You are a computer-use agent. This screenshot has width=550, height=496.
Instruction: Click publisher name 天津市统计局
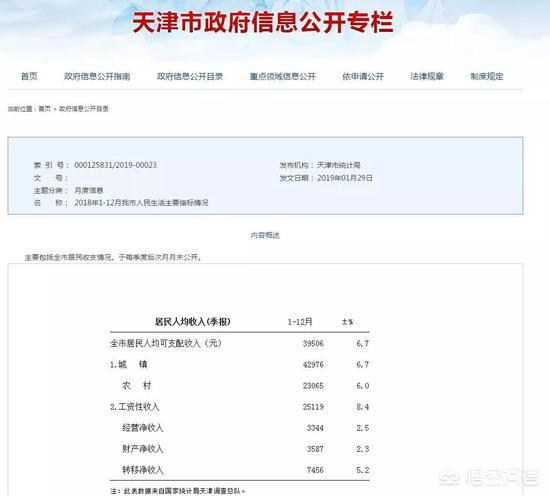tap(339, 165)
